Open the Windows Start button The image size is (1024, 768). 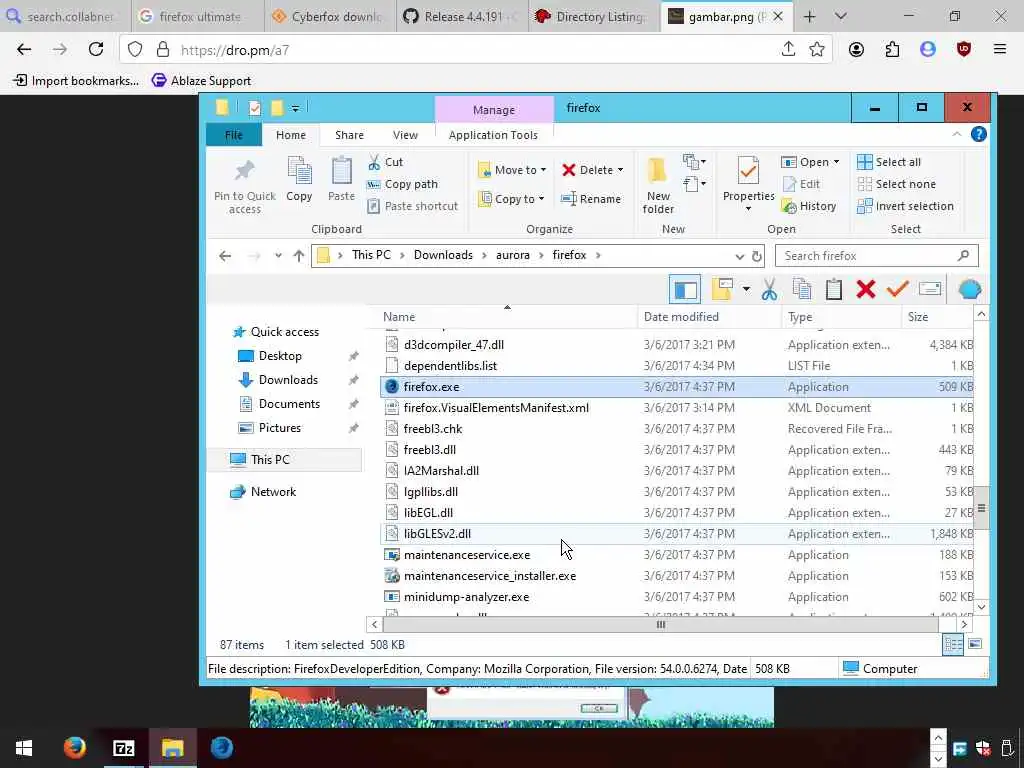[x=24, y=748]
